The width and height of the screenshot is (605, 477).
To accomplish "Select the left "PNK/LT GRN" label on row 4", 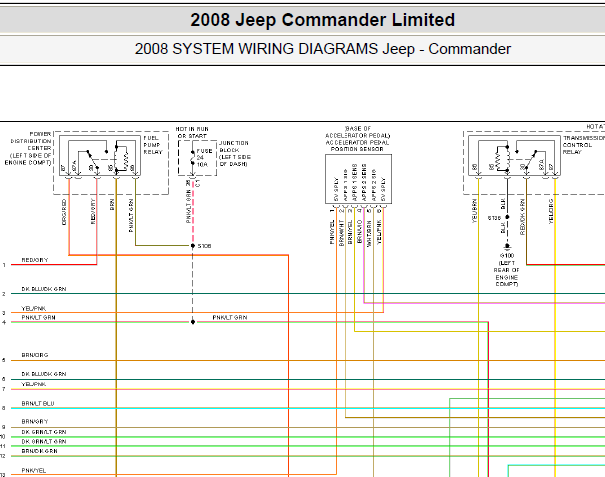I will pyautogui.click(x=38, y=317).
